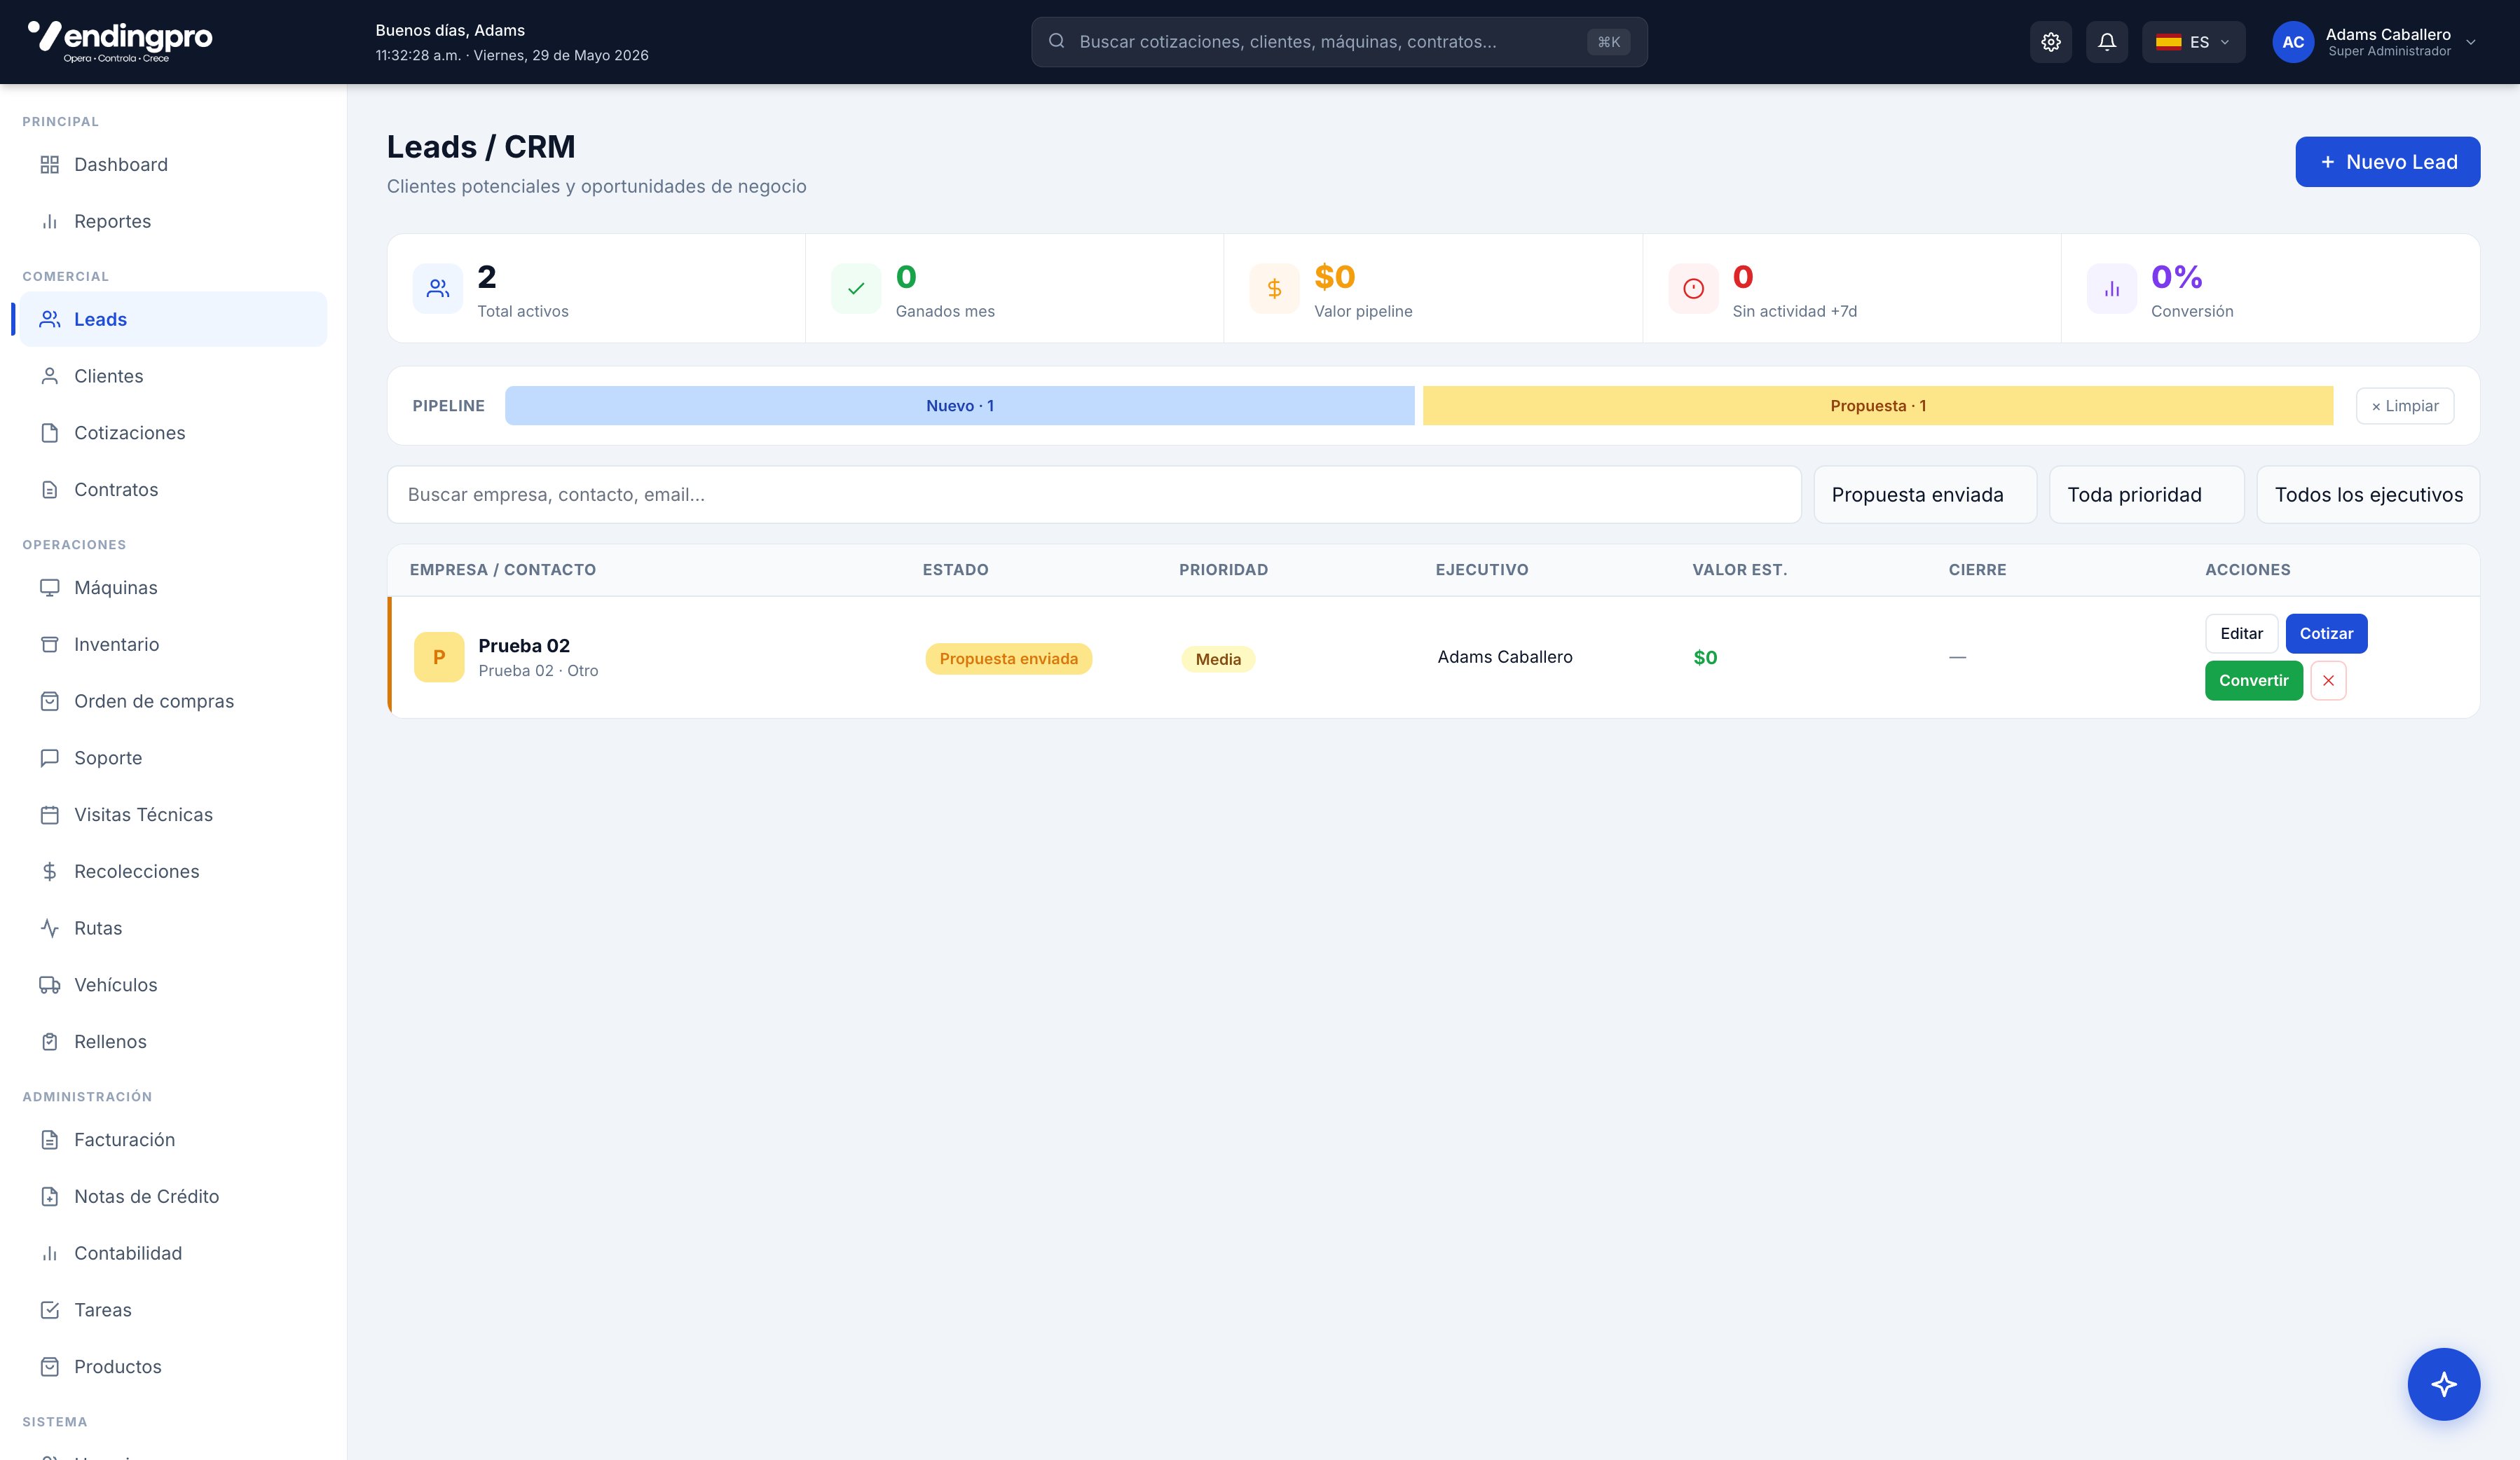Image resolution: width=2520 pixels, height=1460 pixels.
Task: Click the Rellenos clipboard icon
Action: tap(50, 1042)
